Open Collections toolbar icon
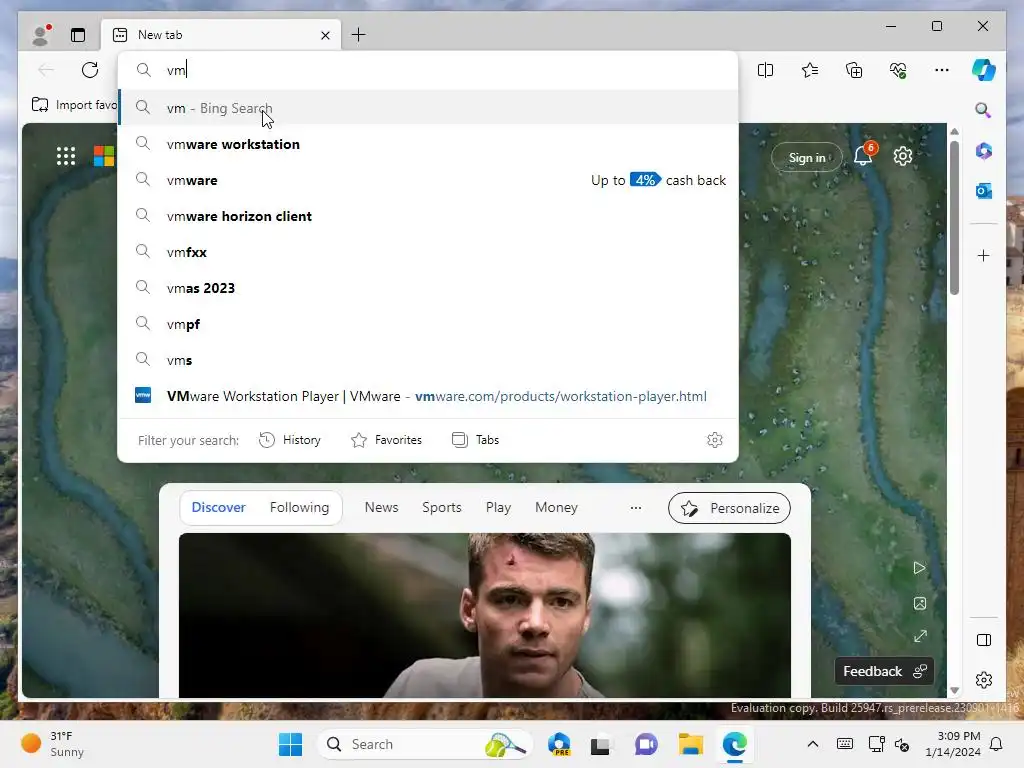This screenshot has height=768, width=1024. (854, 70)
